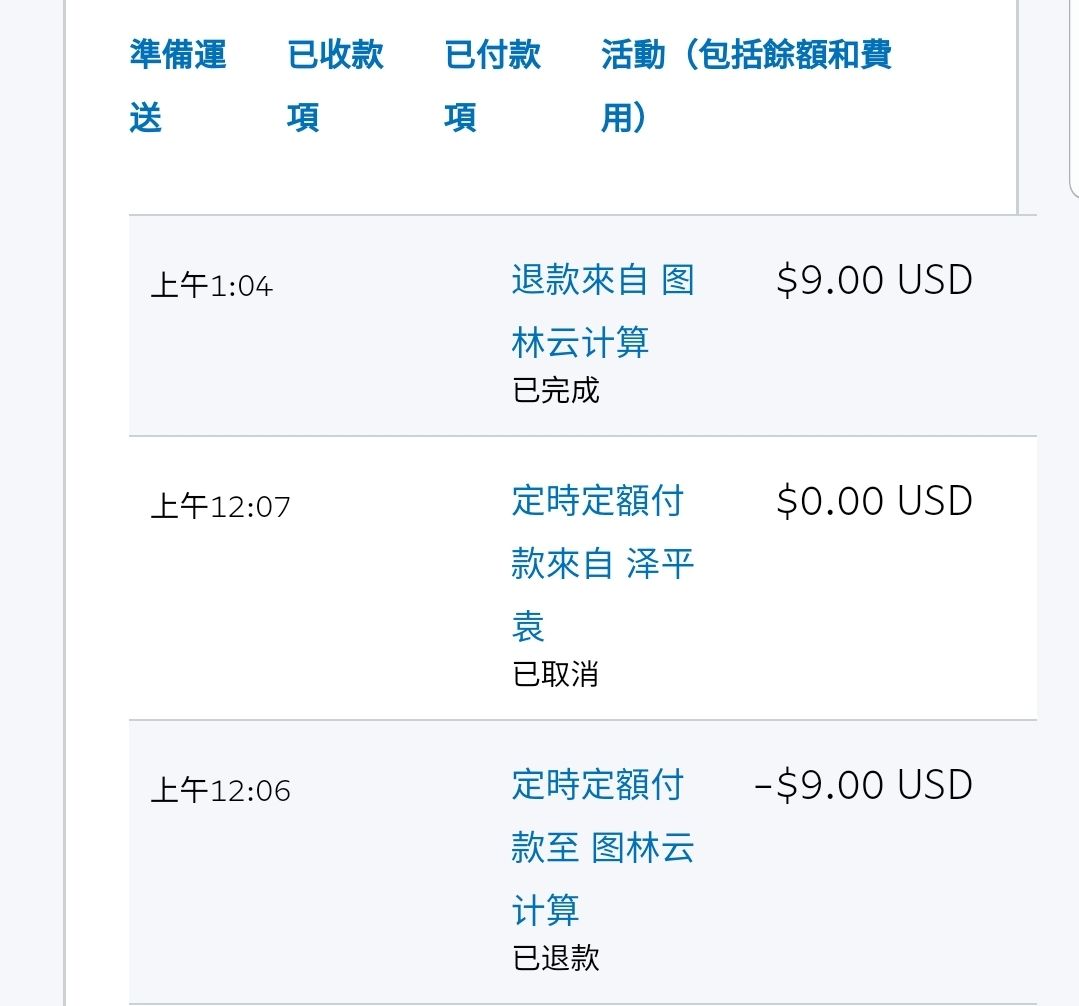Click the 上午12:06 timestamp
This screenshot has height=1006, width=1079.
[220, 791]
